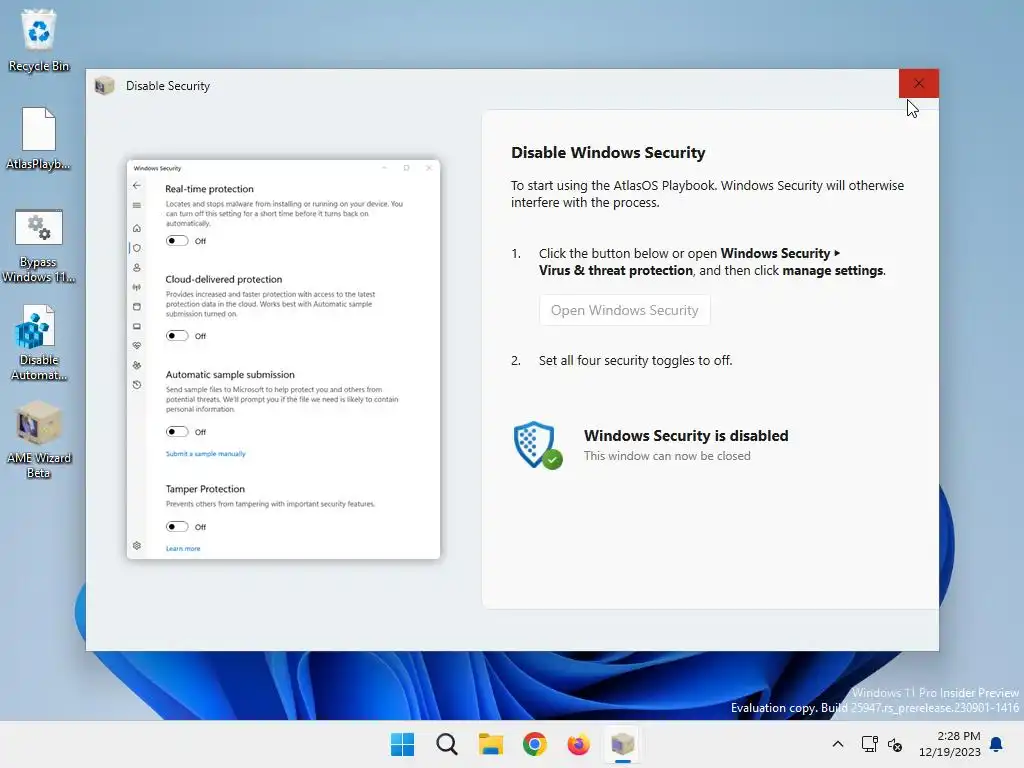Viewport: 1024px width, 768px height.
Task: Open the notifications bell icon
Action: point(997,744)
